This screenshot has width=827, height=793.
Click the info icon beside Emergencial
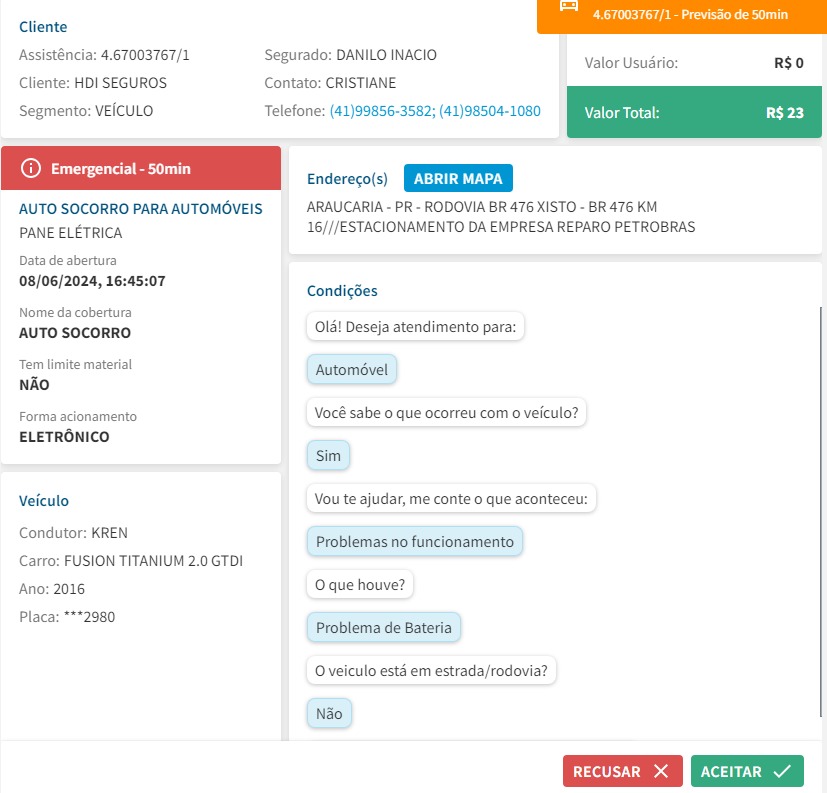coord(31,168)
